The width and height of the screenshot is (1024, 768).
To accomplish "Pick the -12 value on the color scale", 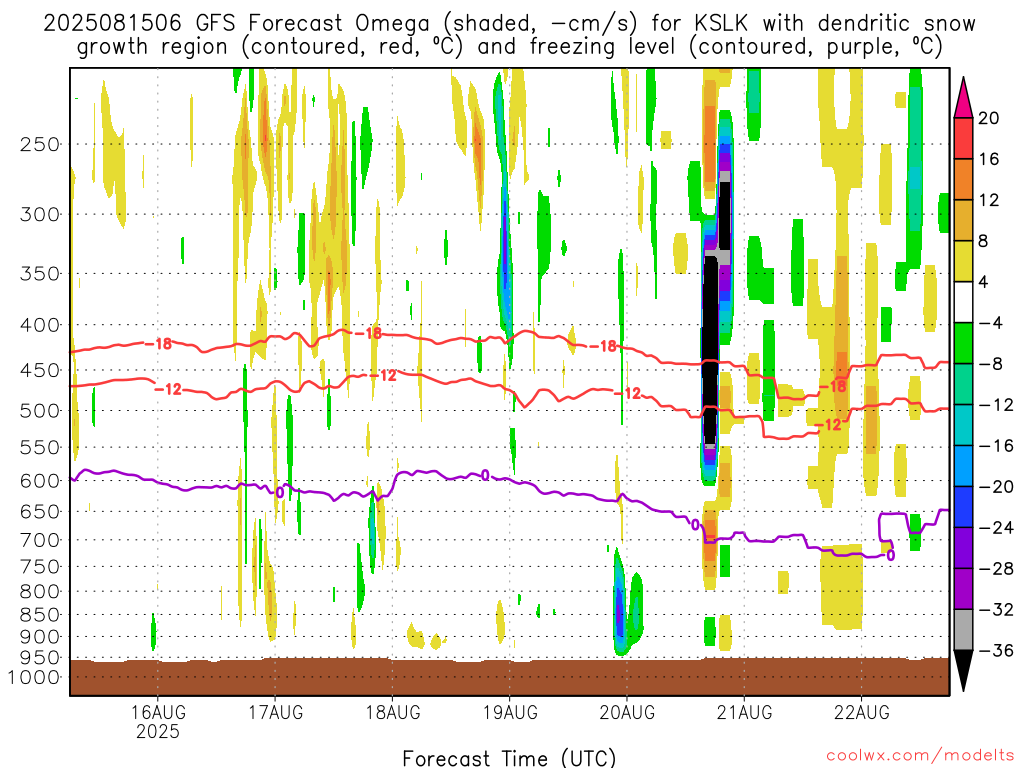I will click(996, 405).
